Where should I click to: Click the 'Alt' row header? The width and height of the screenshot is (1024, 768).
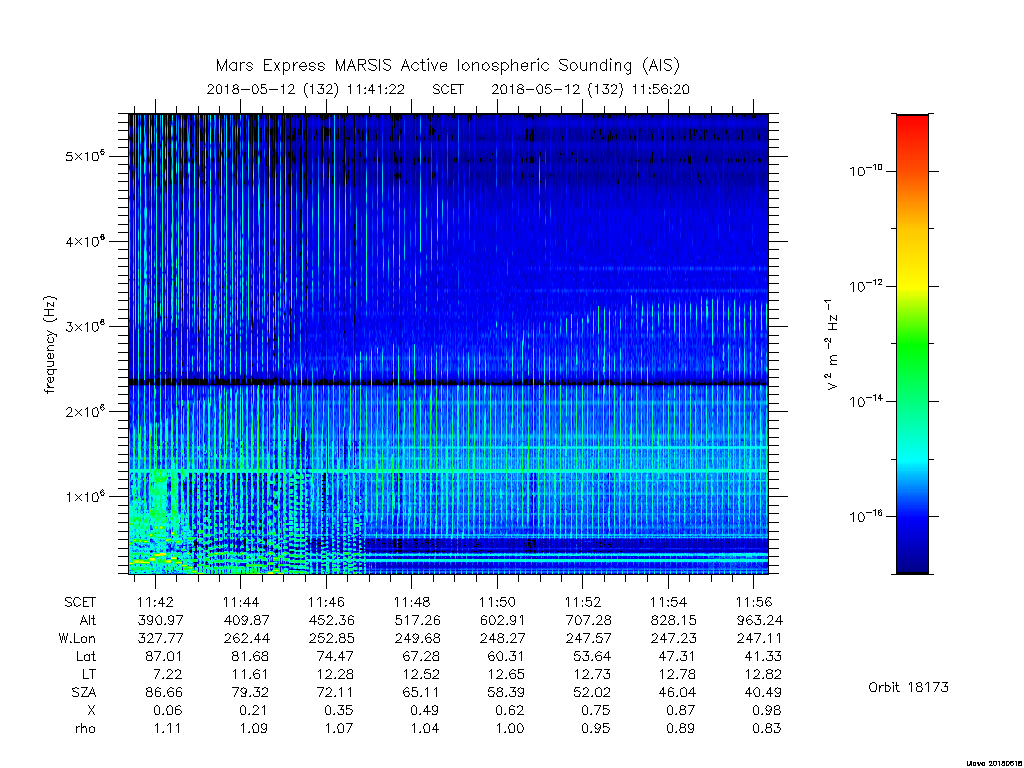[88, 620]
